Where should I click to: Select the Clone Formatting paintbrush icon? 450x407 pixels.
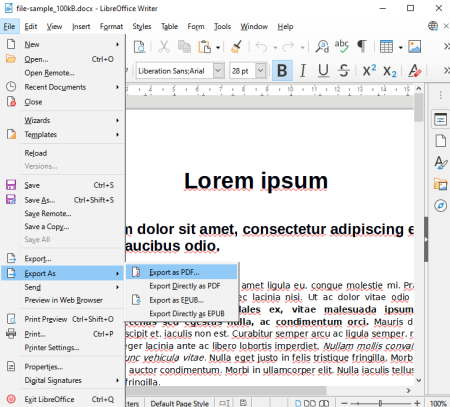click(237, 47)
